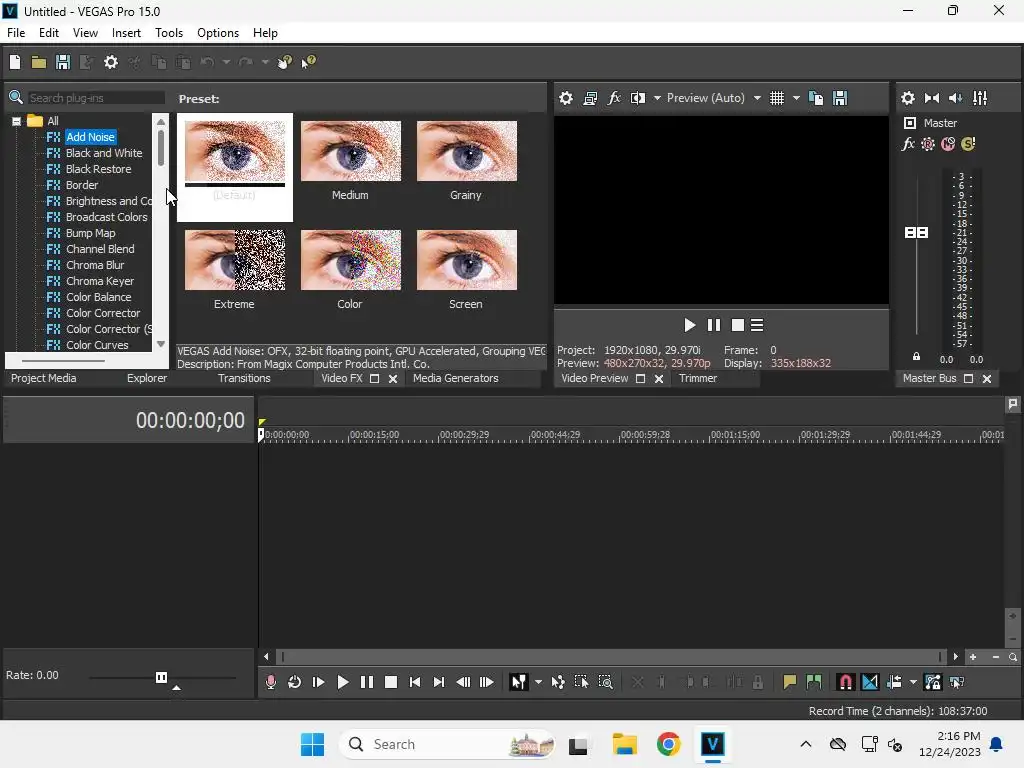Click the Master volume fader handle

[x=916, y=232]
